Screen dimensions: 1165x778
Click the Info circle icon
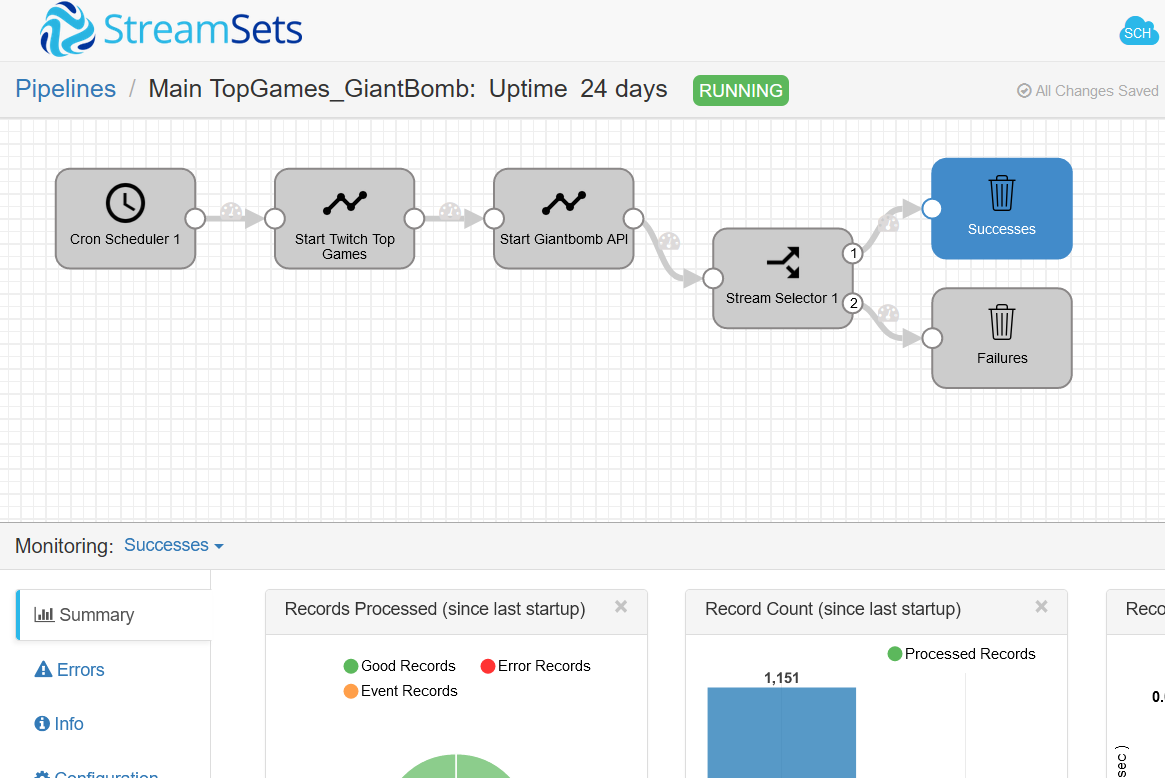[x=42, y=724]
